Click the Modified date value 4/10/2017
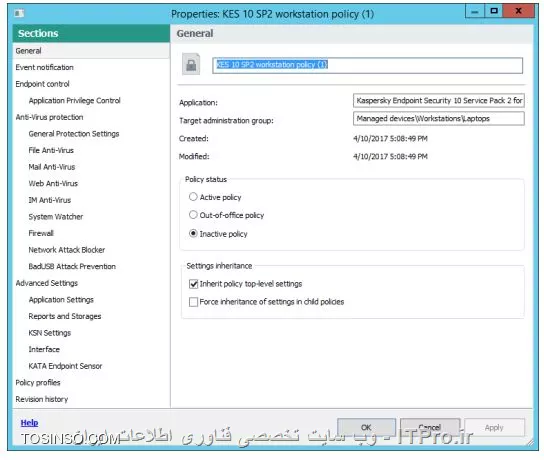Viewport: 544px width, 460px height. 390,156
